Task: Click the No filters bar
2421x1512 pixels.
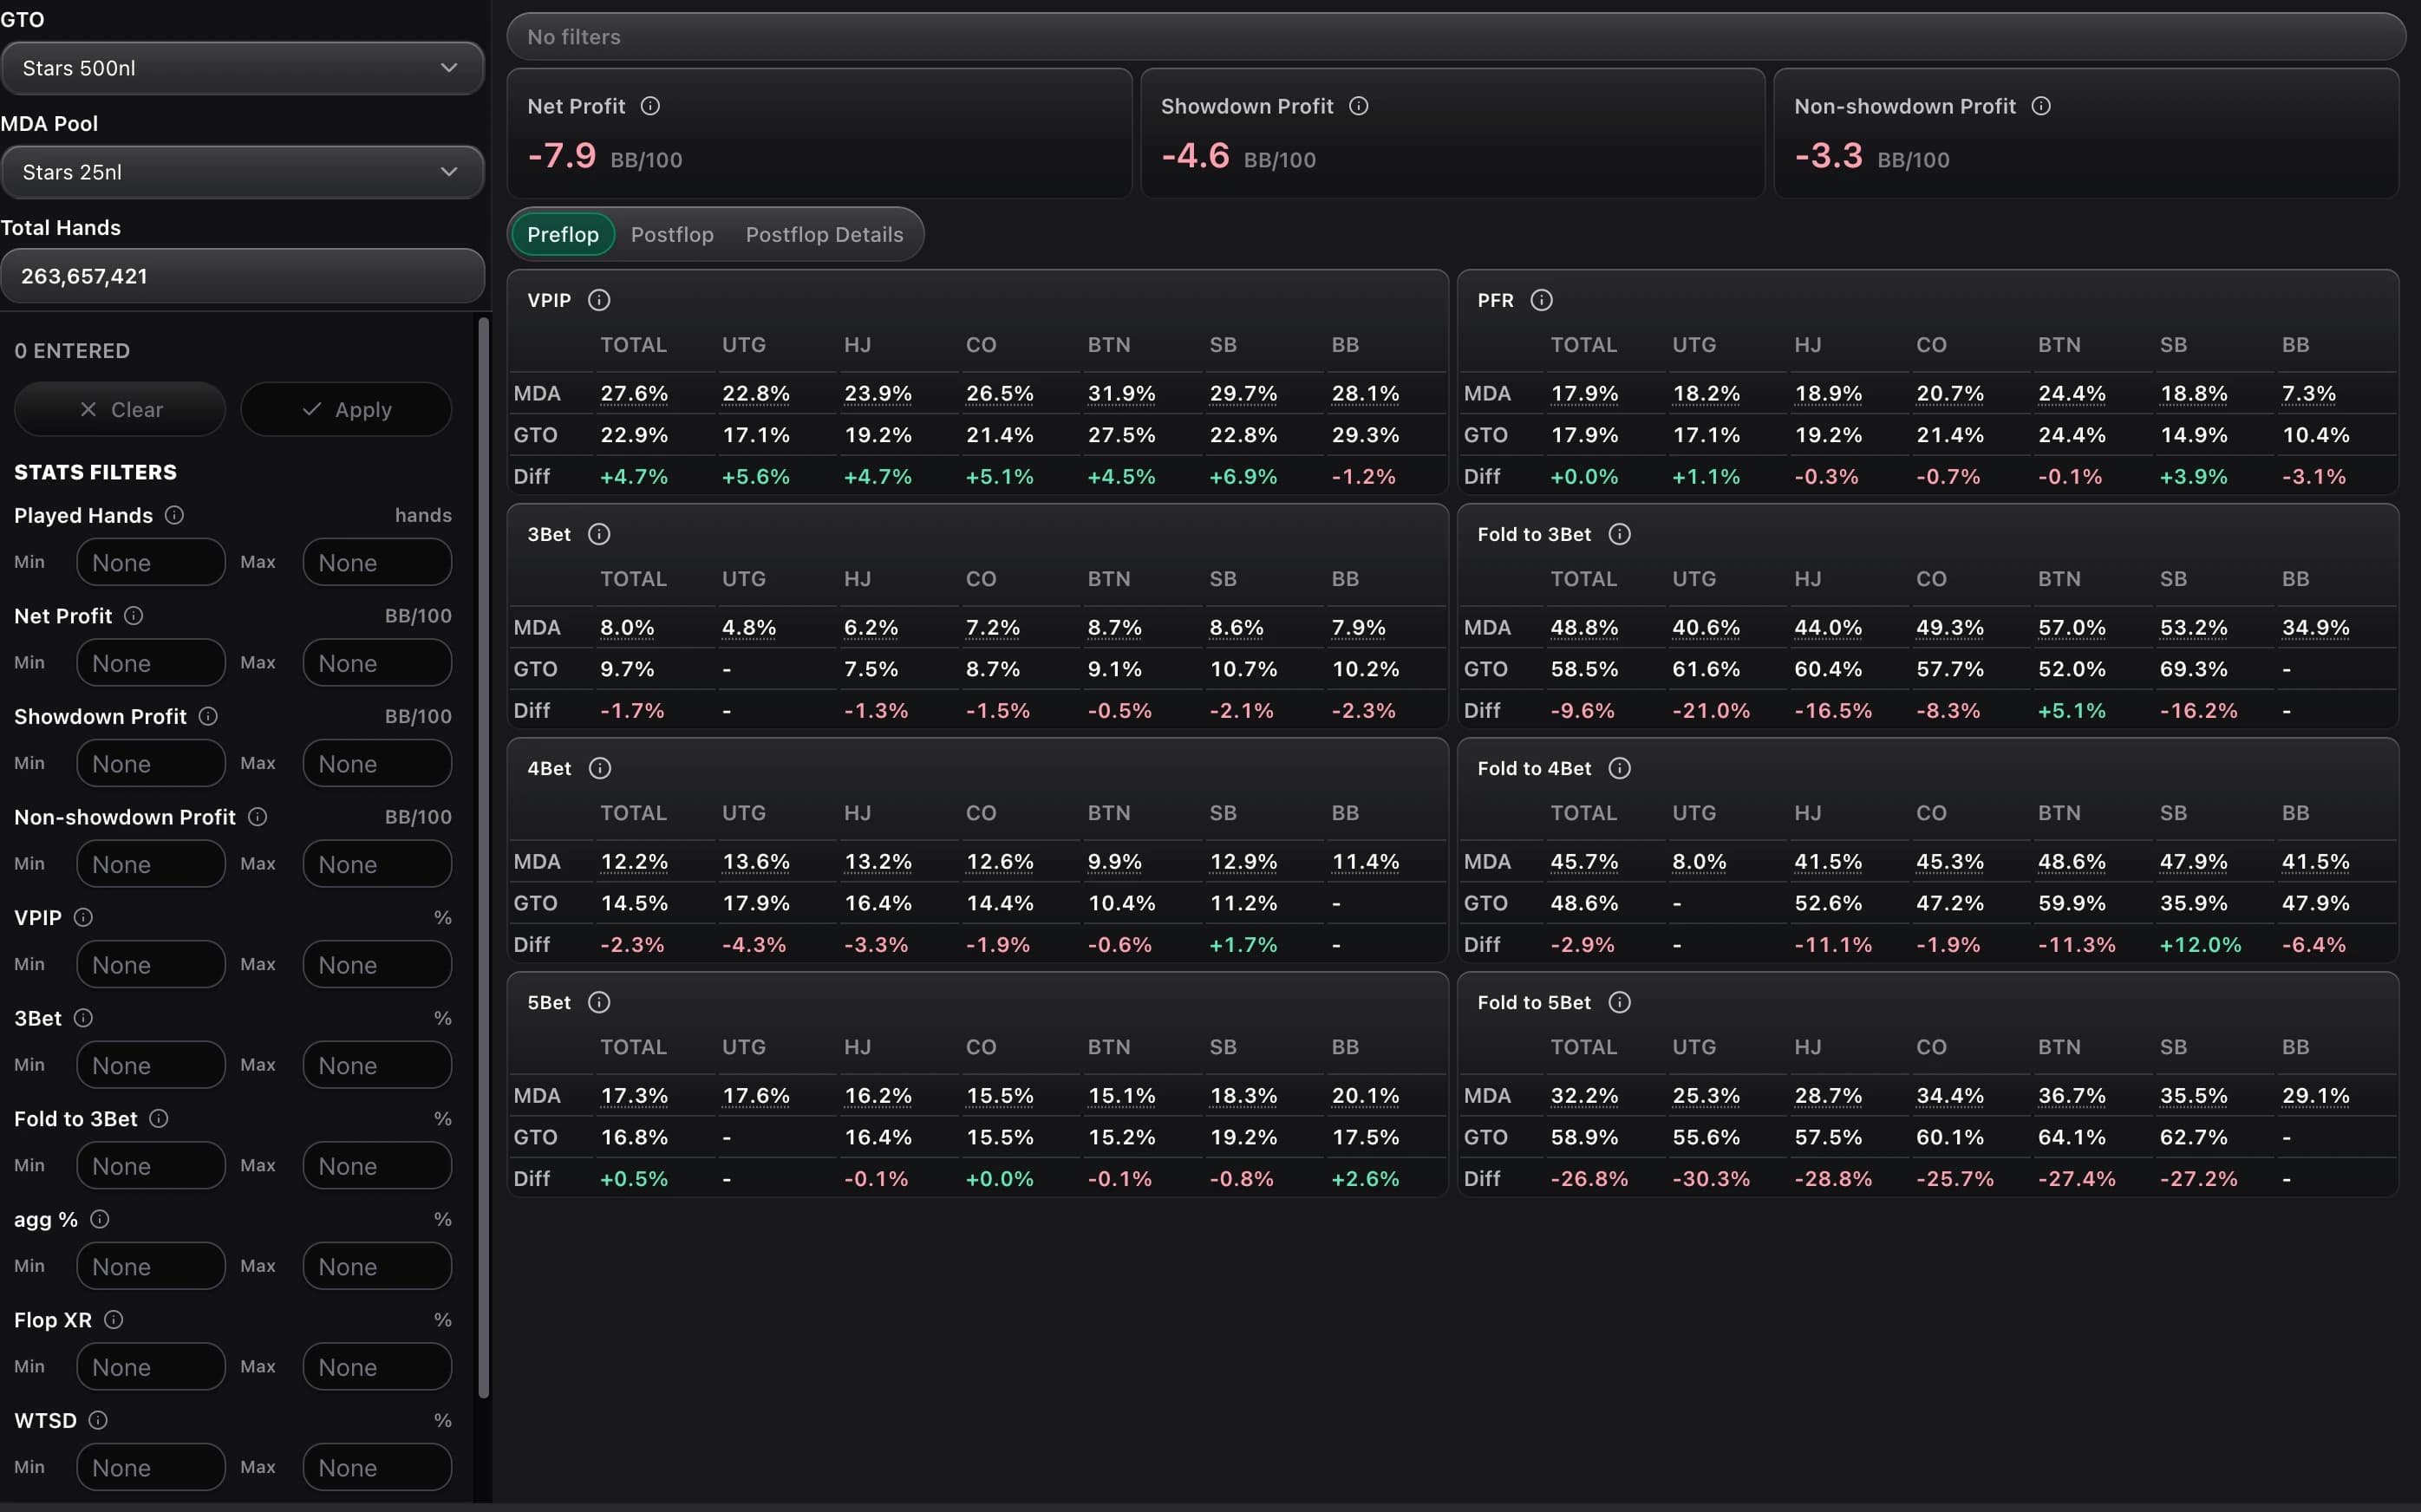Action: [x=1455, y=37]
